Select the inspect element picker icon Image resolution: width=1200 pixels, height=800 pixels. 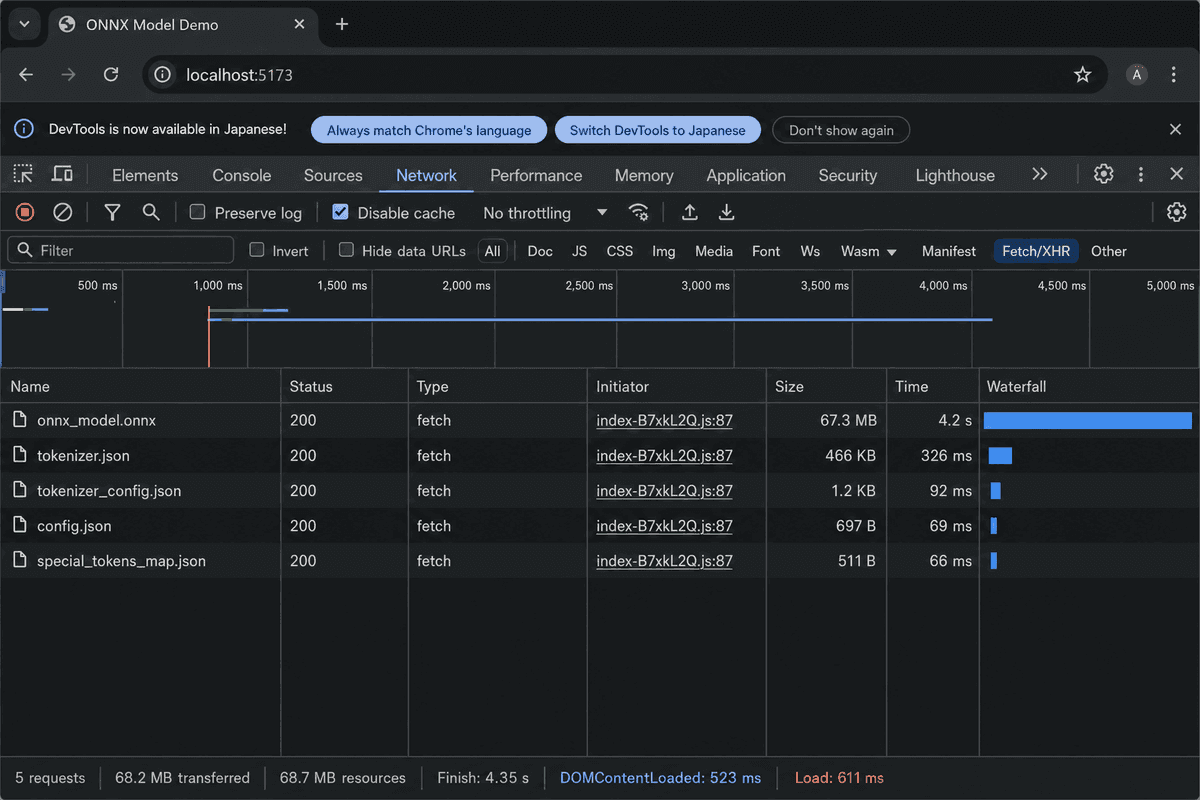pos(23,174)
